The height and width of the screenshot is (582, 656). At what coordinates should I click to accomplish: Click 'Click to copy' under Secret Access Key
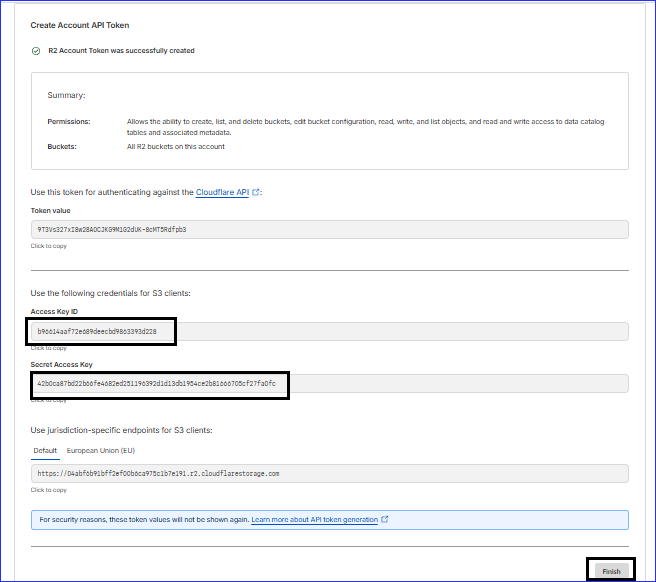point(49,400)
